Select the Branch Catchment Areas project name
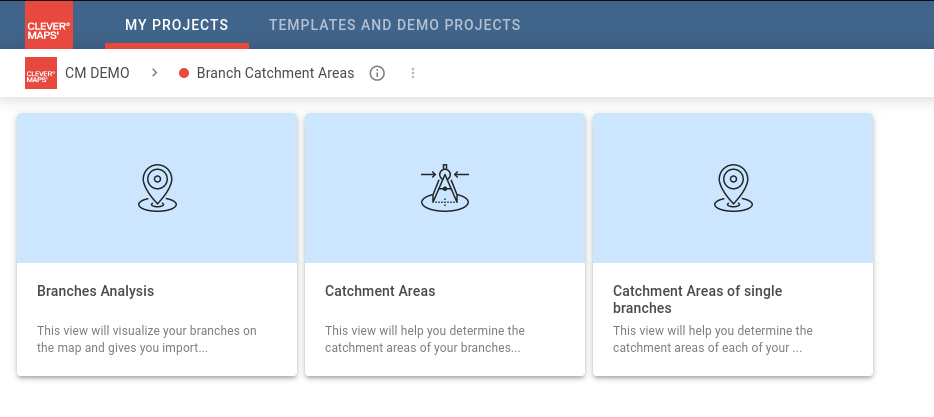Image resolution: width=934 pixels, height=417 pixels. tap(275, 73)
